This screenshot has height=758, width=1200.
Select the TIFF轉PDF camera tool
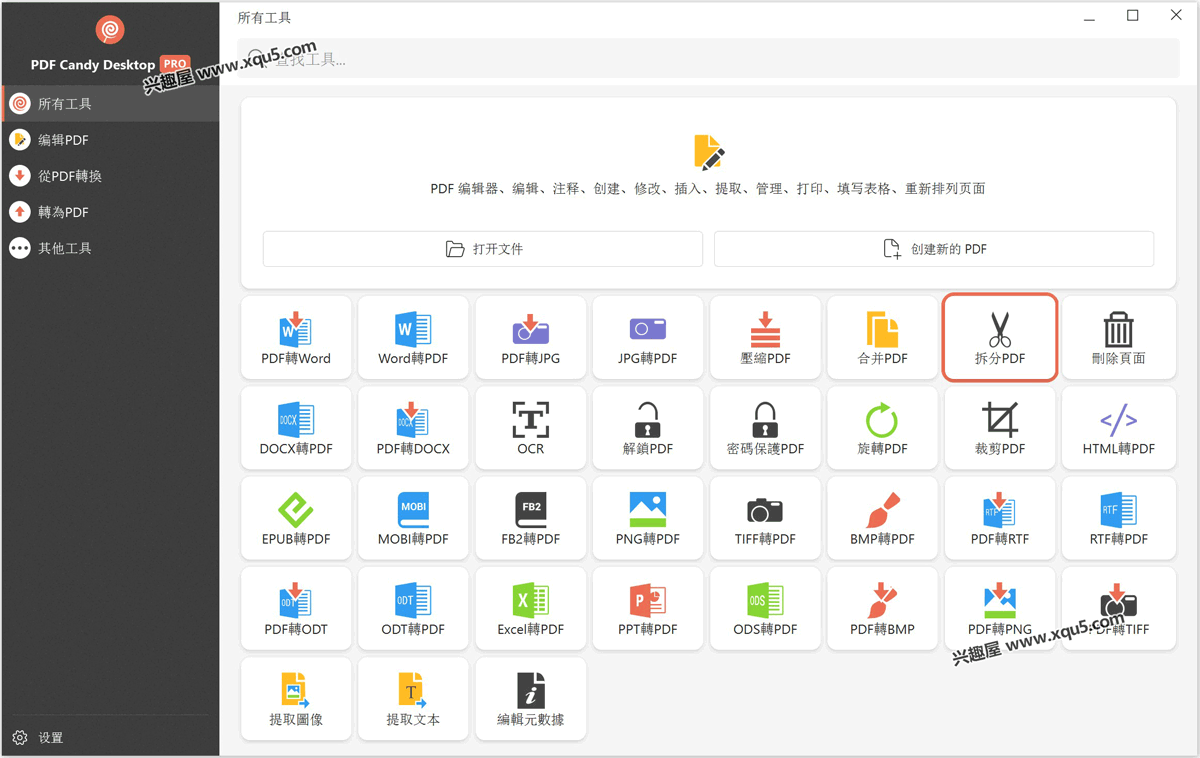point(765,518)
